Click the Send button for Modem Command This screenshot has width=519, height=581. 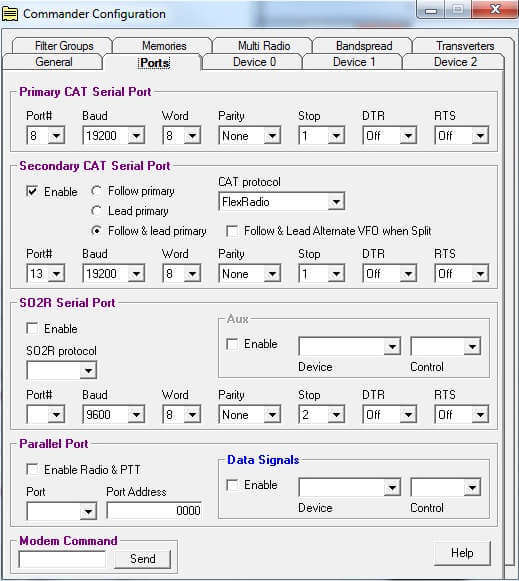[x=143, y=559]
